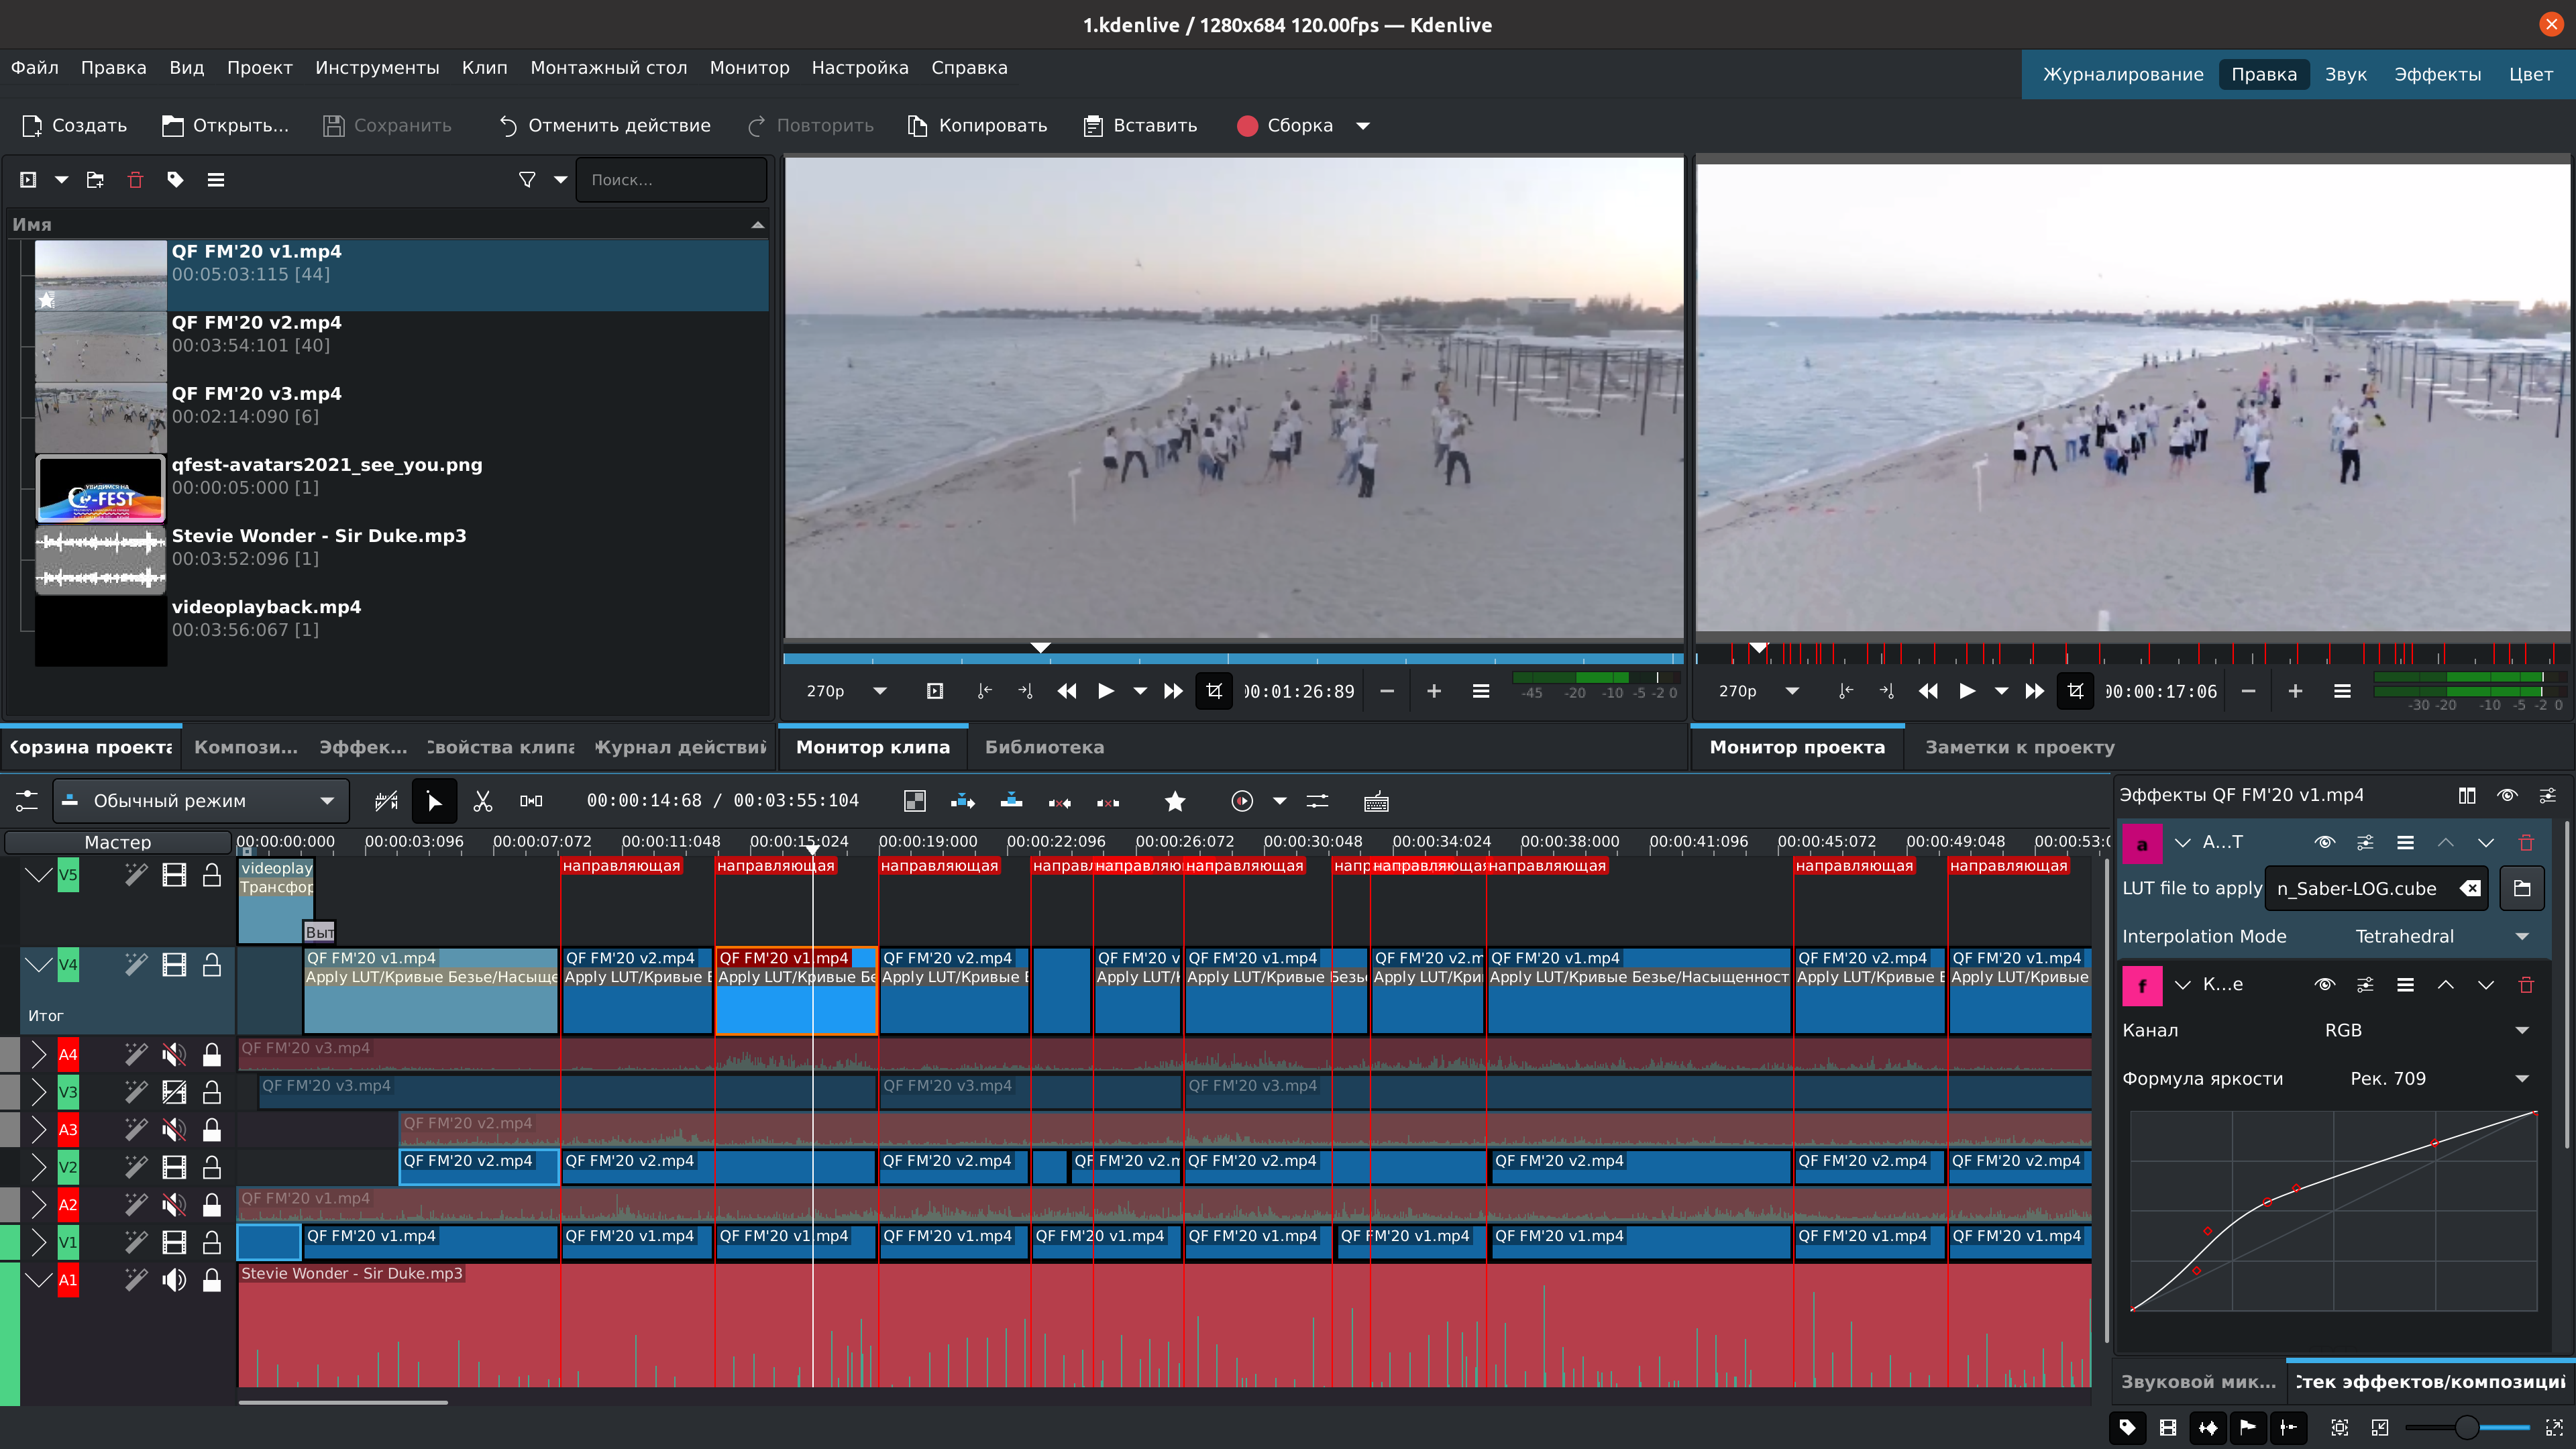The height and width of the screenshot is (1449, 2576).
Task: Open timeline track settings icon
Action: [26, 801]
